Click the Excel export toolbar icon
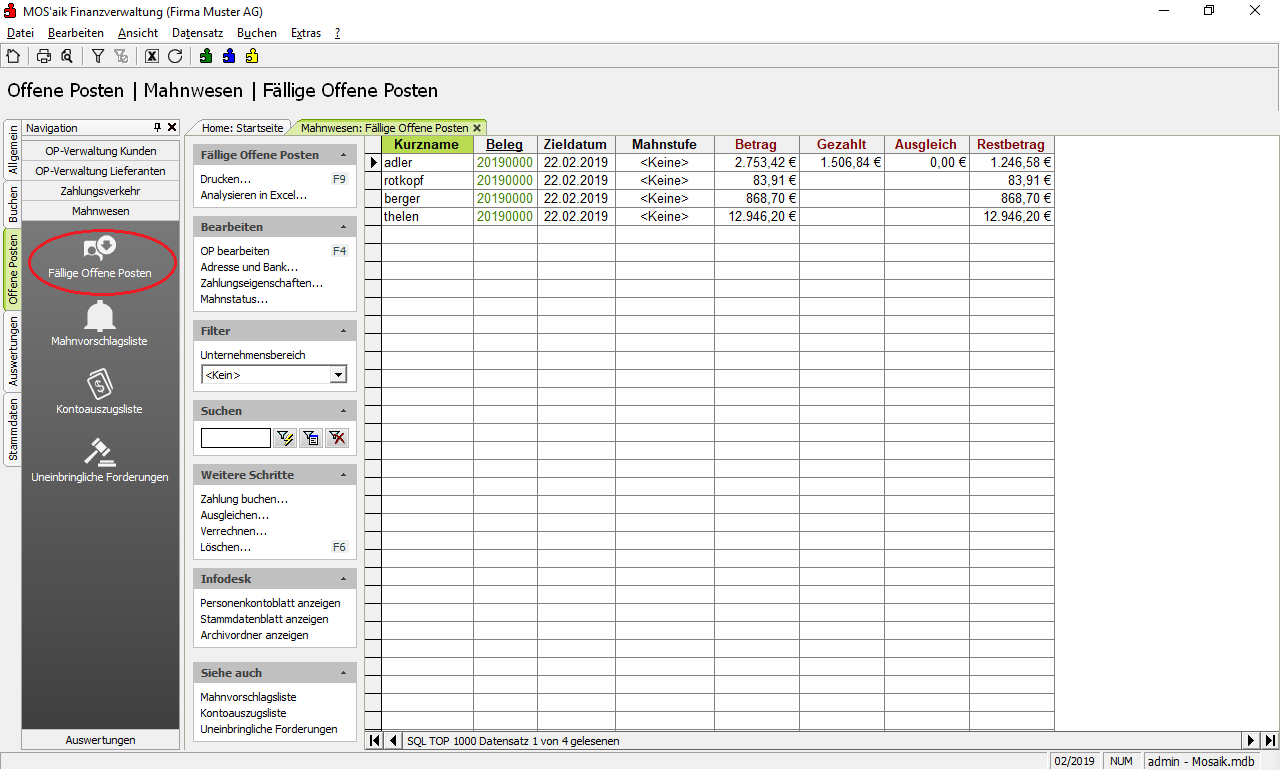 [x=152, y=56]
